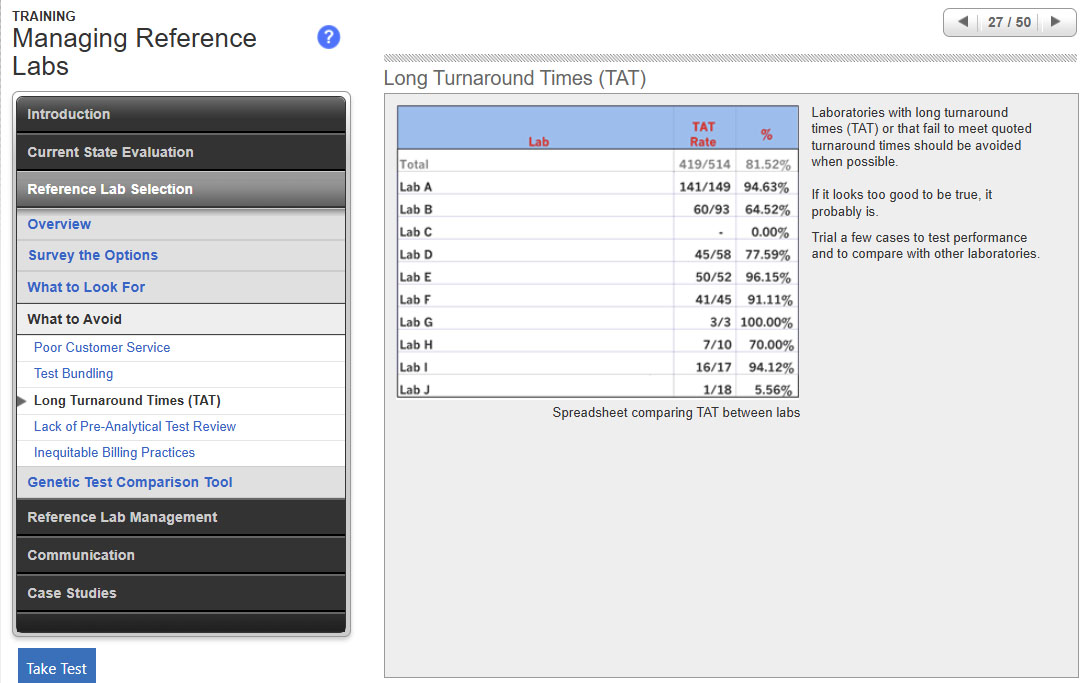Select Long Turnaround Times (TAT) page

coord(127,400)
